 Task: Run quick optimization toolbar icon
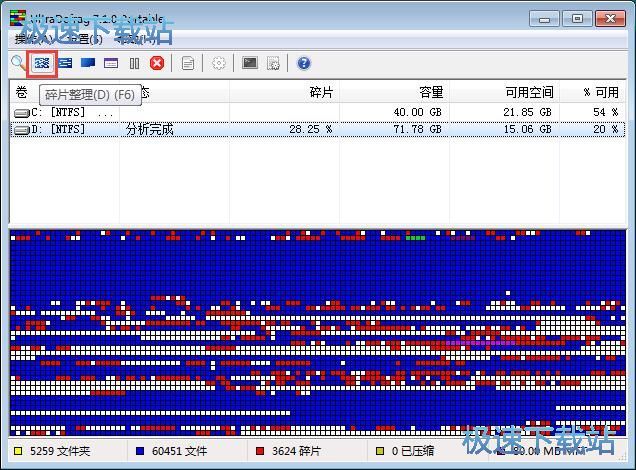(65, 63)
